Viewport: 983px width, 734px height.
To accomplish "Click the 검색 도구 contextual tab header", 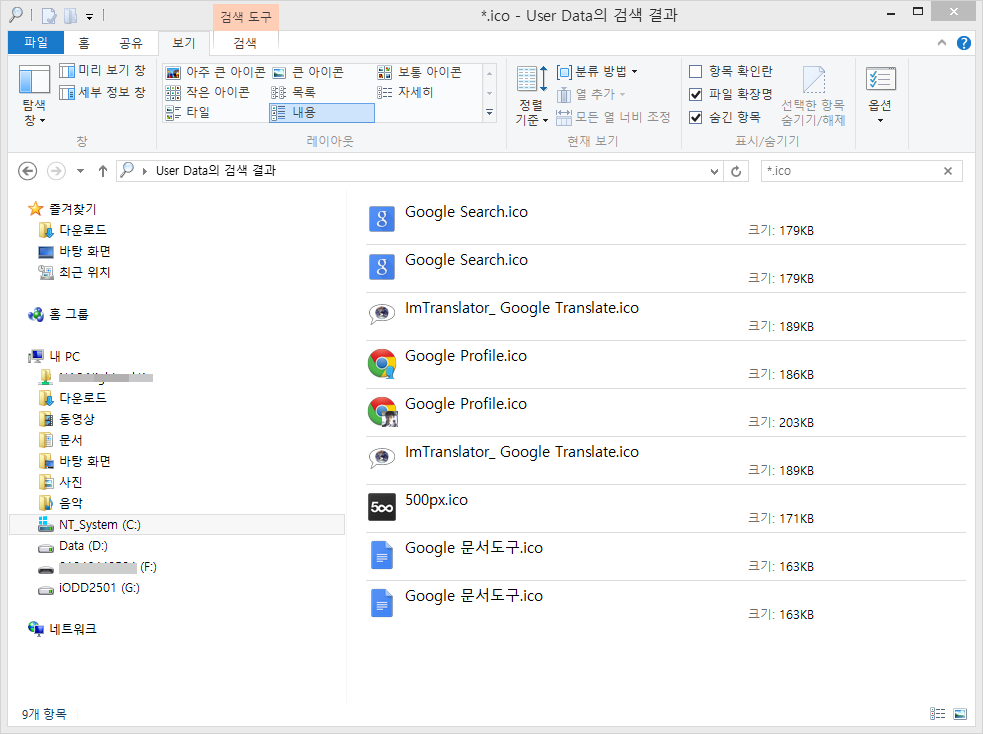I will point(246,17).
